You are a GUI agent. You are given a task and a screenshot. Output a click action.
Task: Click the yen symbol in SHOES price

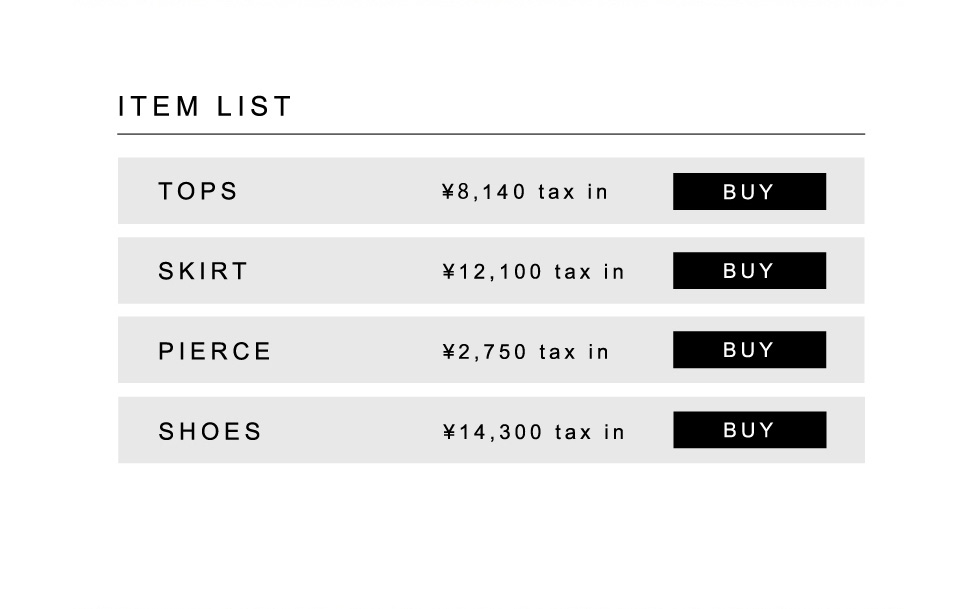(449, 432)
